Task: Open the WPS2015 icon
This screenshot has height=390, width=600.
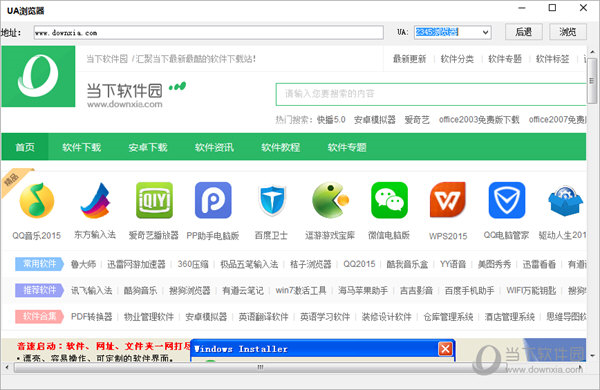Action: [x=448, y=200]
